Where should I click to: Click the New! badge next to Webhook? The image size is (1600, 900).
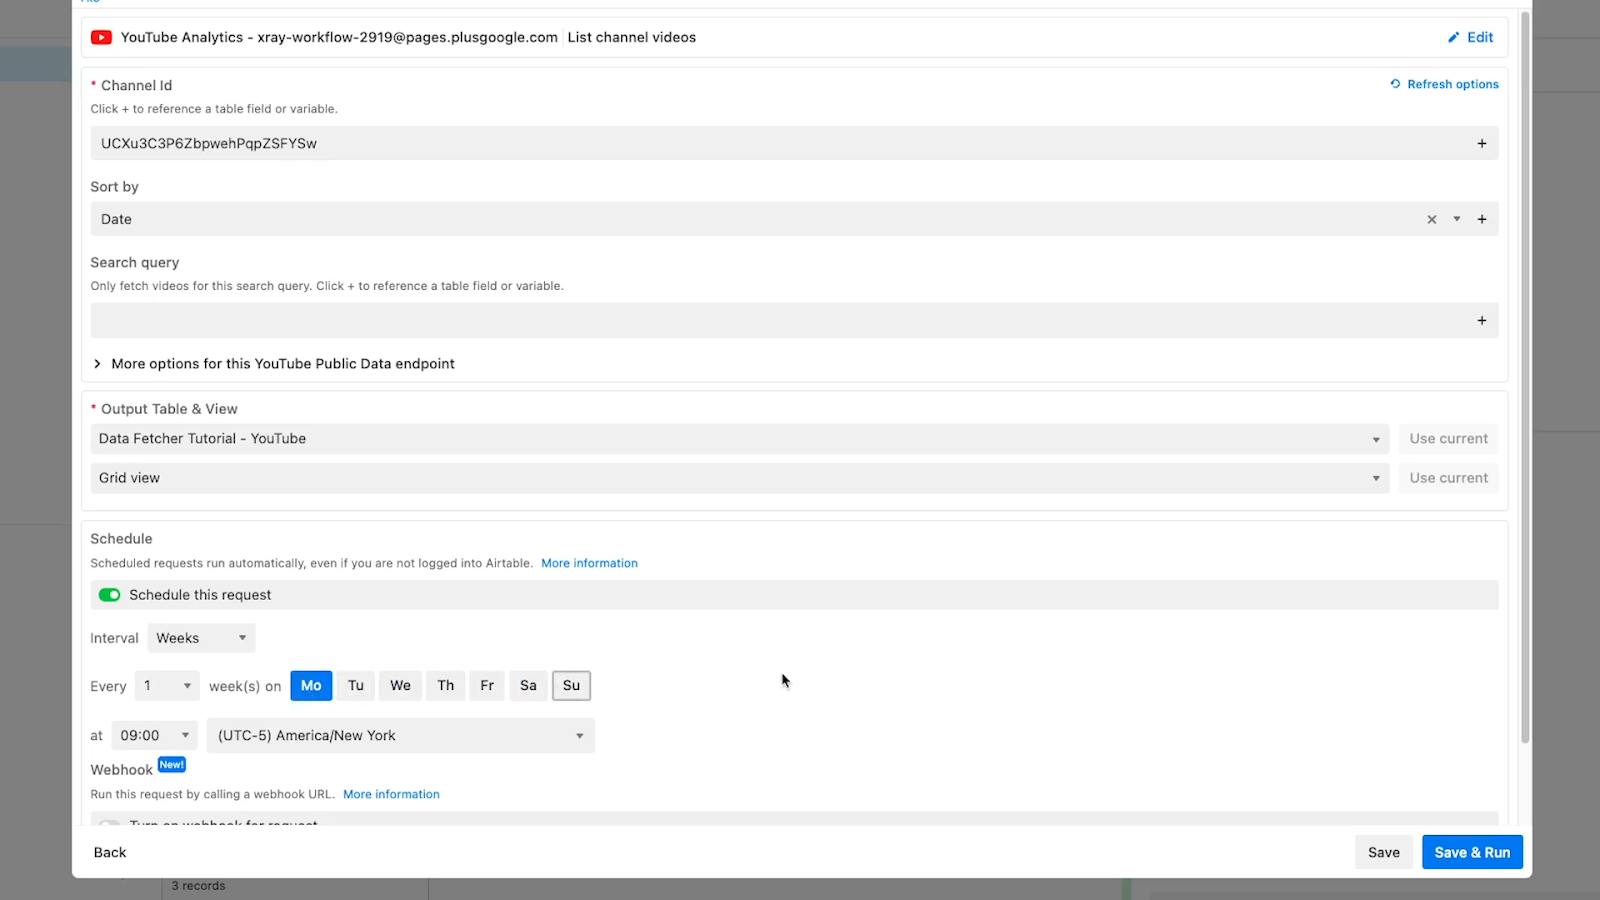172,765
